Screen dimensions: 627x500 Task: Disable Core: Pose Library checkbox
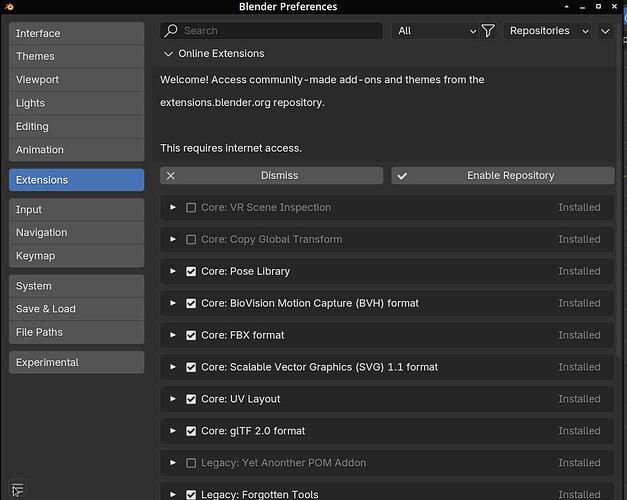click(191, 272)
